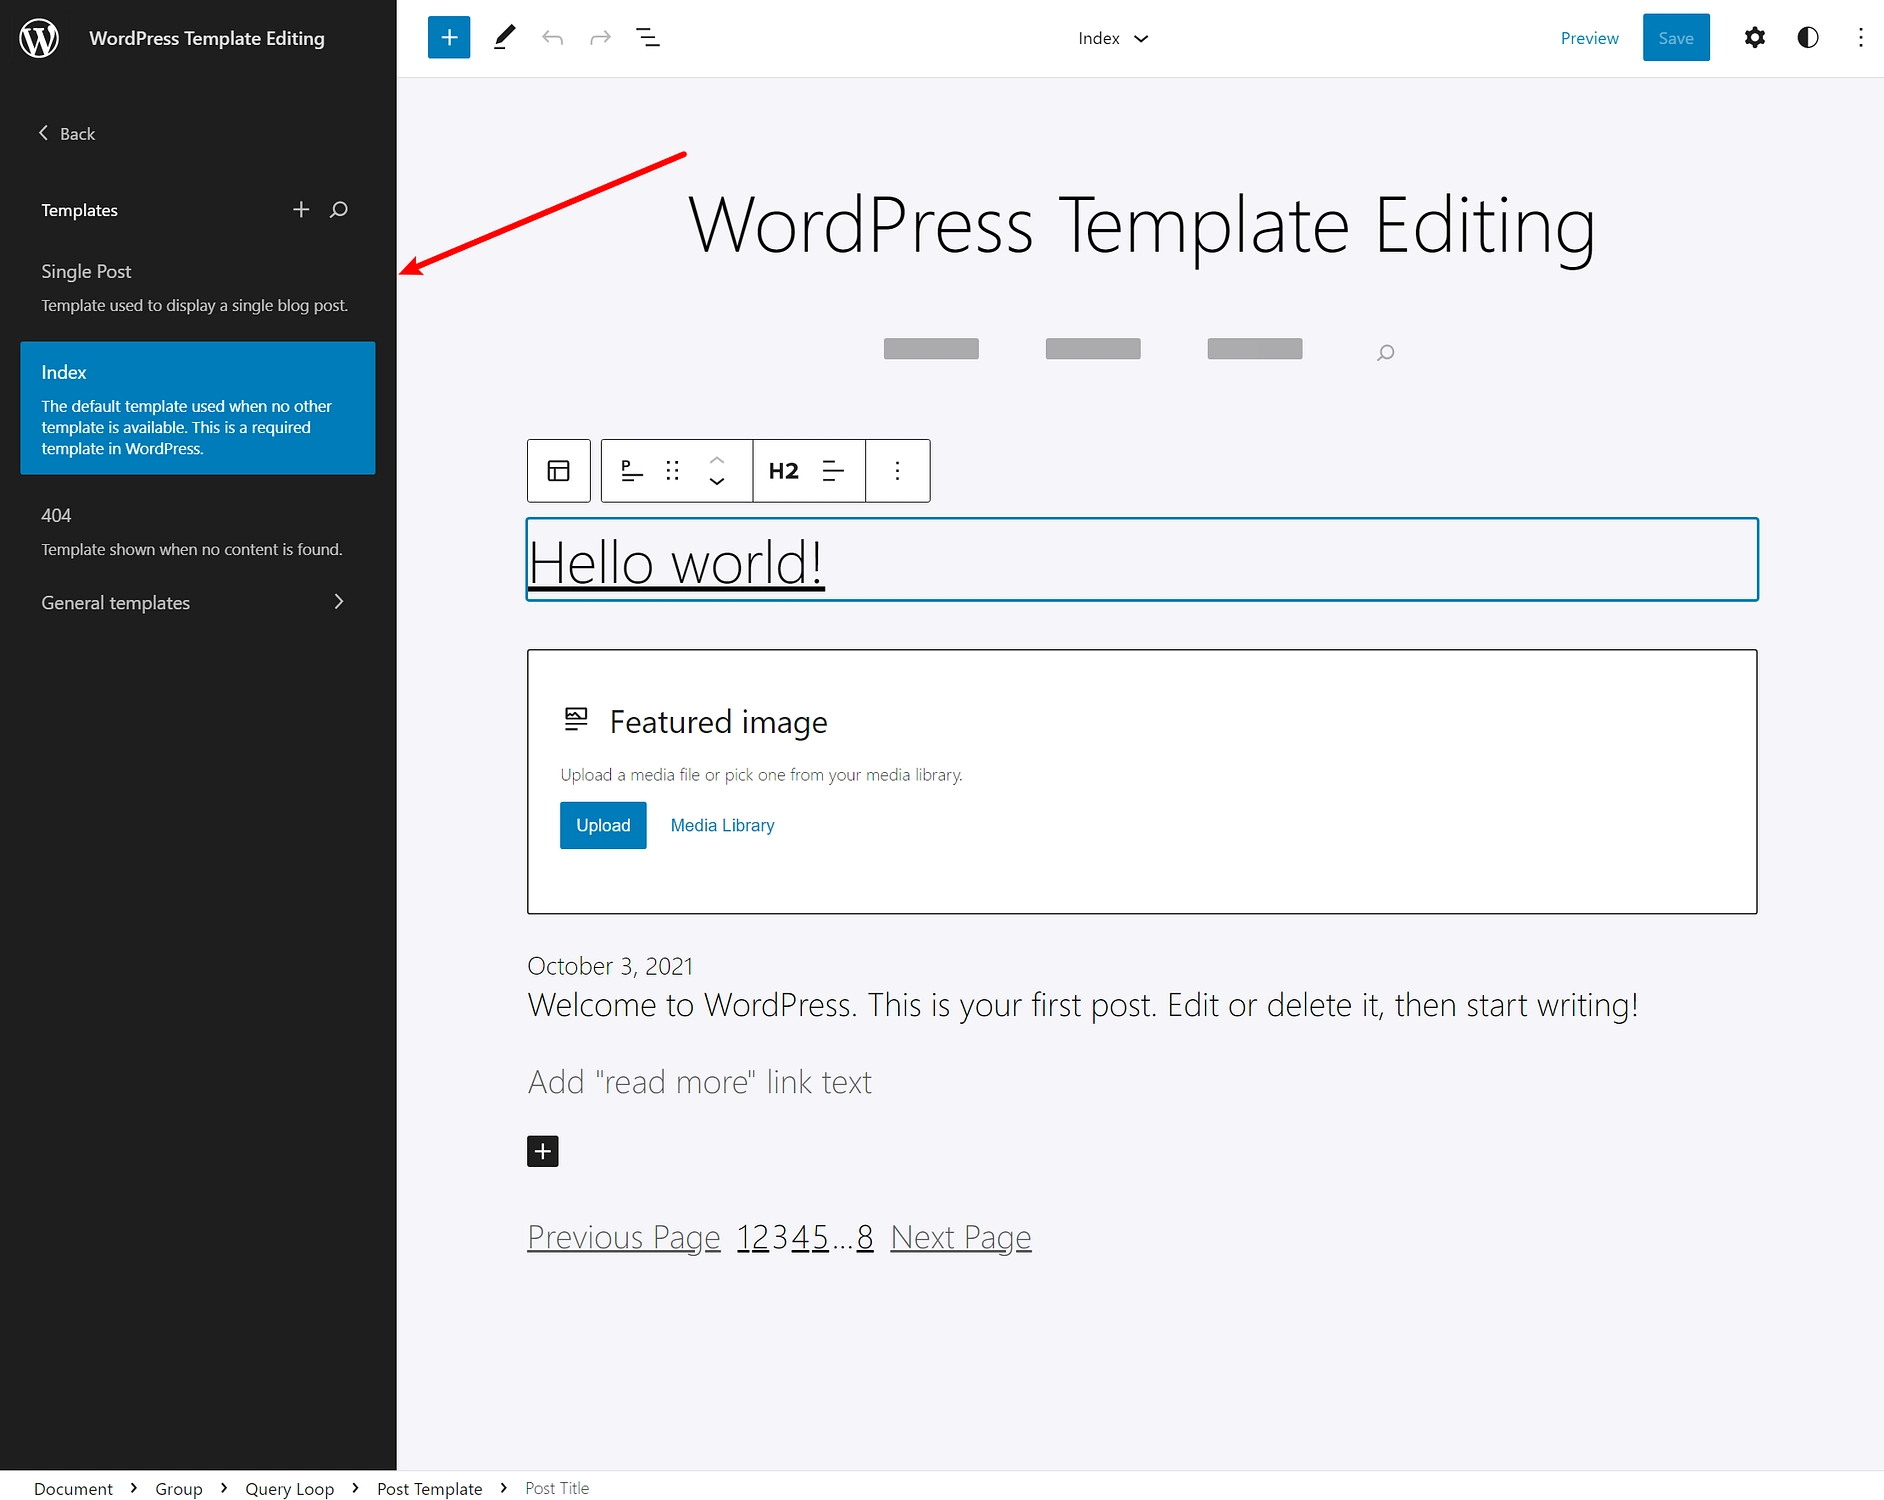Open block toolbar more options dots
This screenshot has width=1884, height=1500.
898,470
